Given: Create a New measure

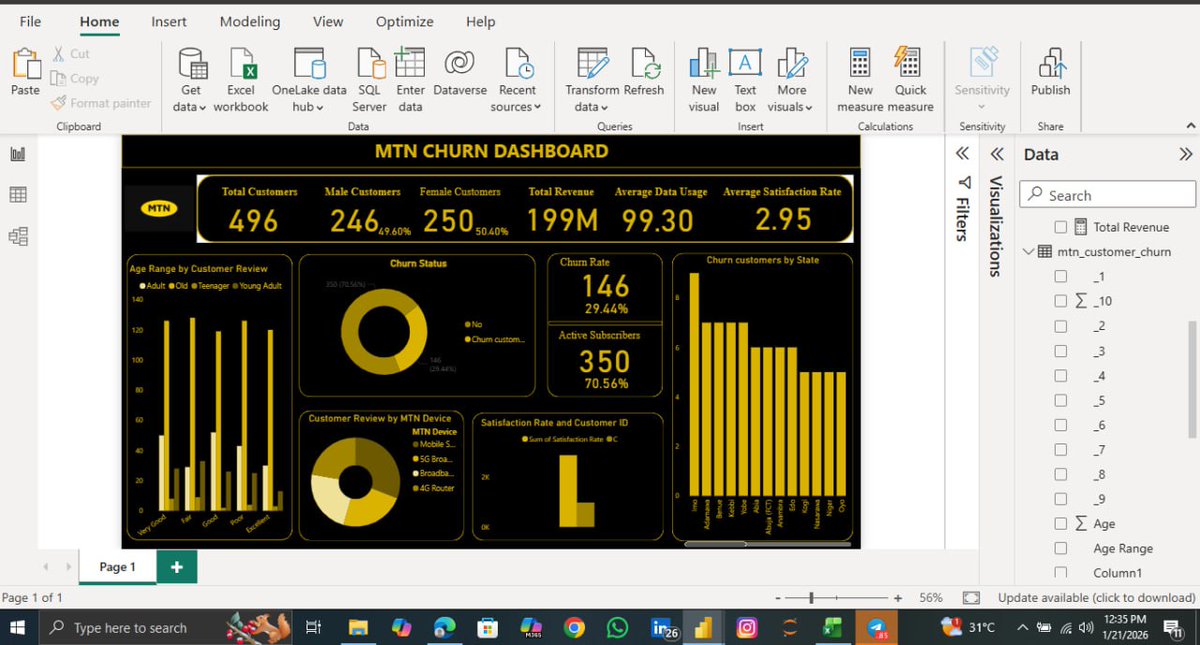Looking at the screenshot, I should pyautogui.click(x=860, y=80).
